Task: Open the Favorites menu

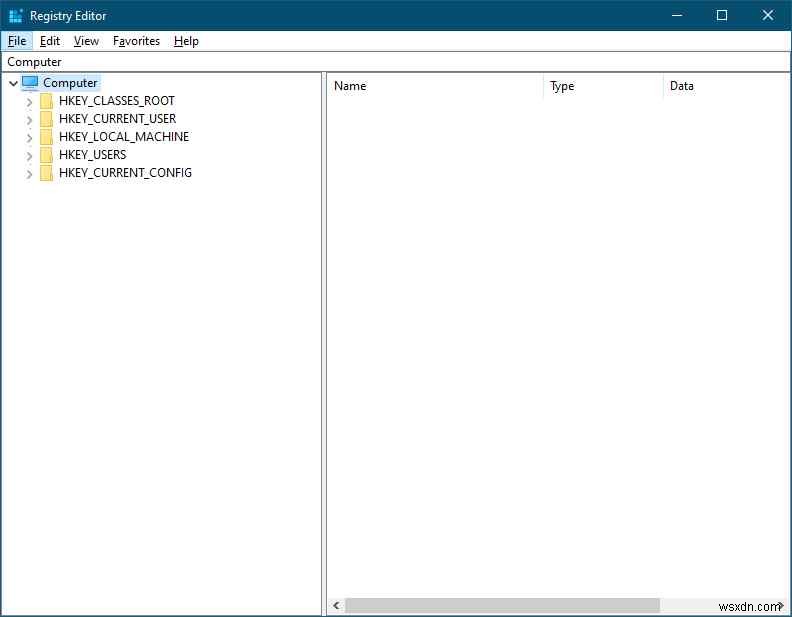Action: (136, 41)
